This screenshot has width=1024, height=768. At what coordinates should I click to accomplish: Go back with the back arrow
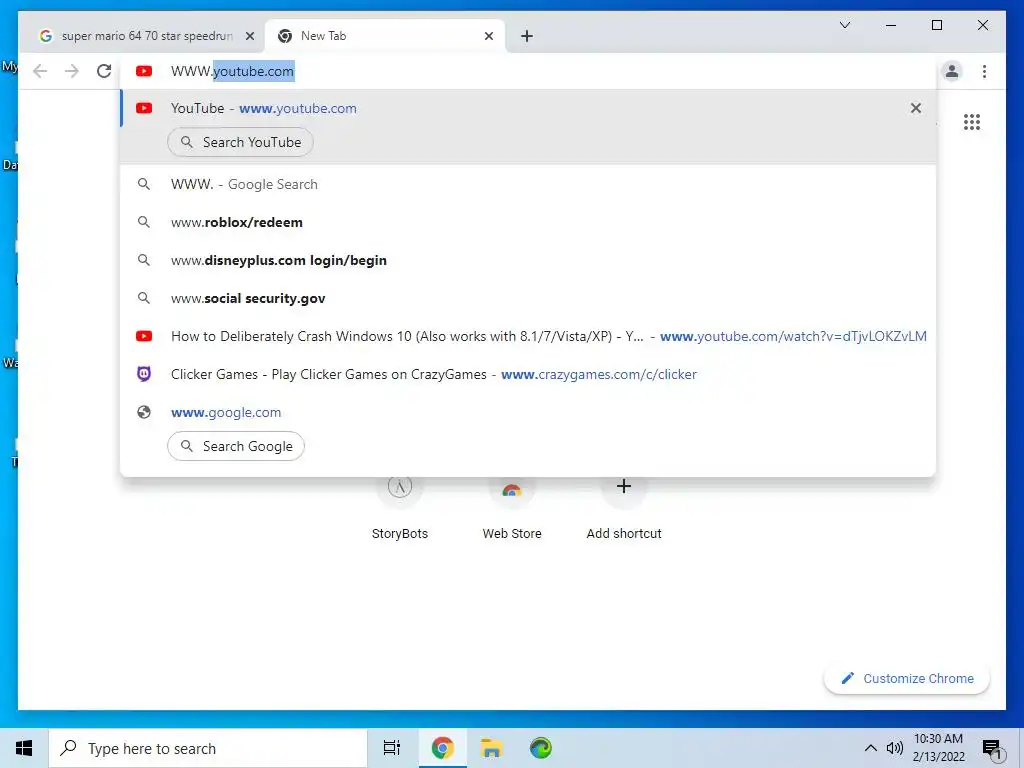coord(40,71)
